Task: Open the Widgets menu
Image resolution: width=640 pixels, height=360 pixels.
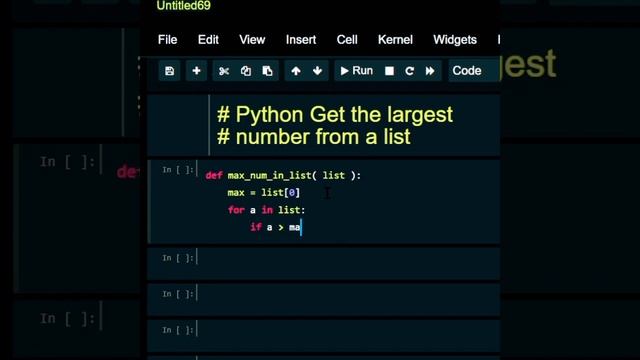Action: [455, 40]
